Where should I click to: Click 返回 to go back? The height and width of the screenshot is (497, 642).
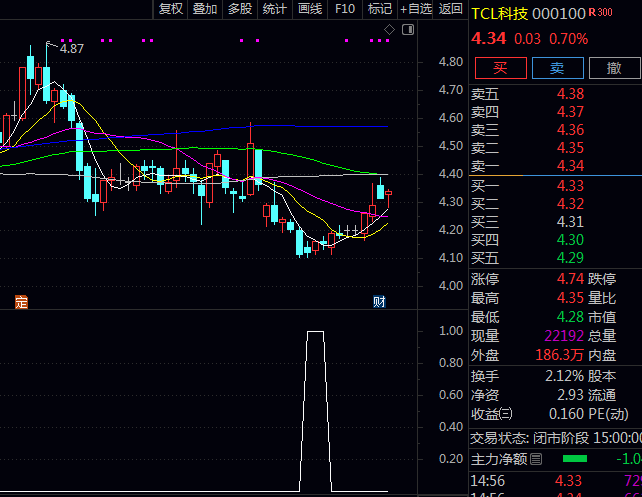[x=451, y=9]
